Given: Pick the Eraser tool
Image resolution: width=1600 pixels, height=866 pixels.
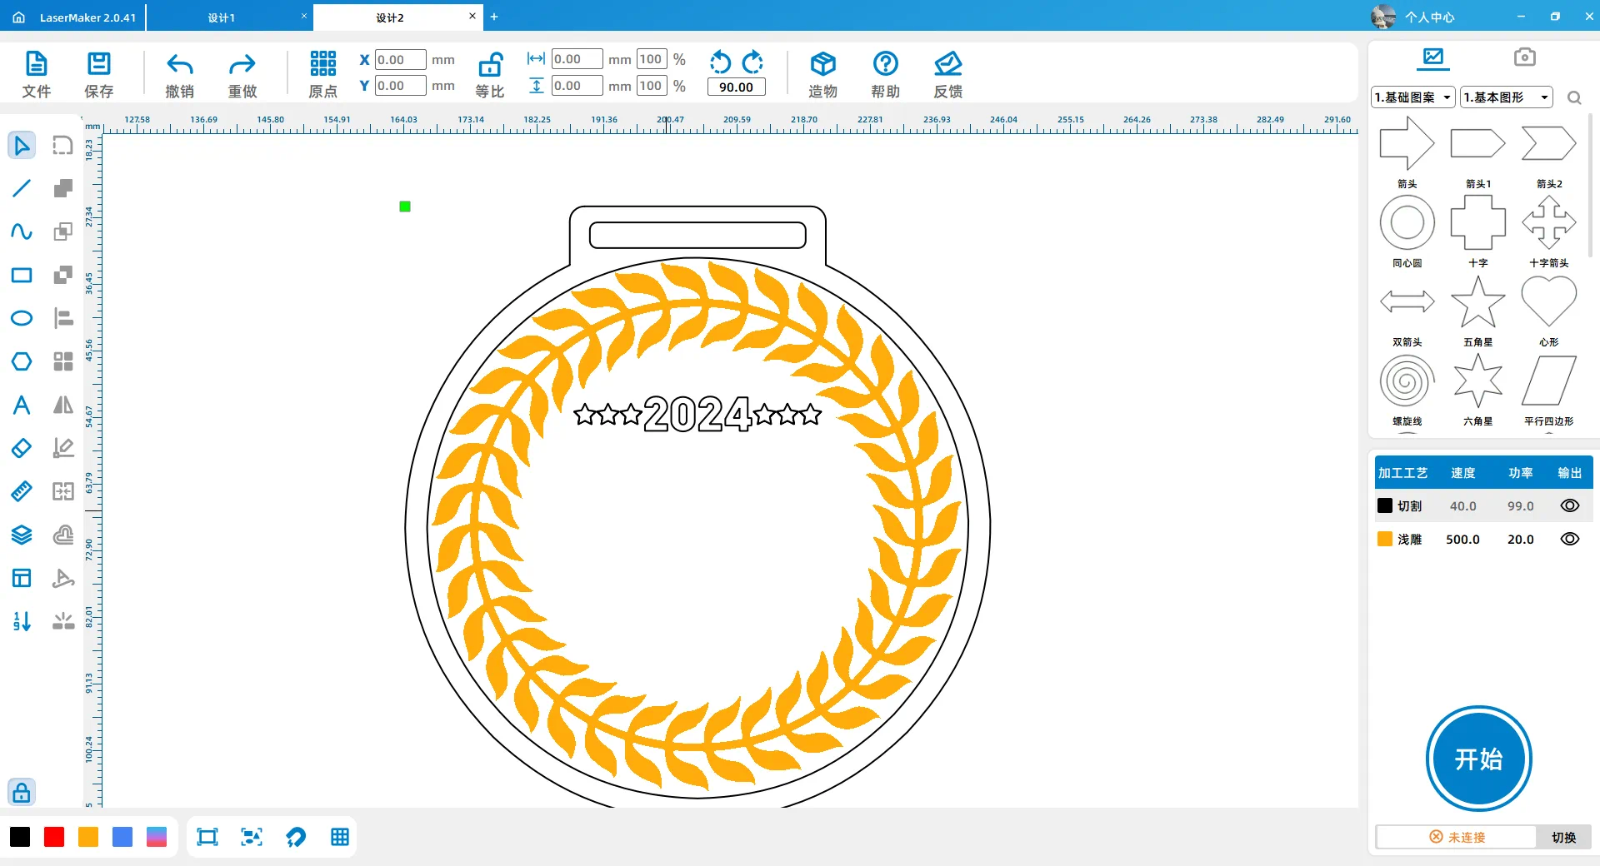Looking at the screenshot, I should click(21, 448).
